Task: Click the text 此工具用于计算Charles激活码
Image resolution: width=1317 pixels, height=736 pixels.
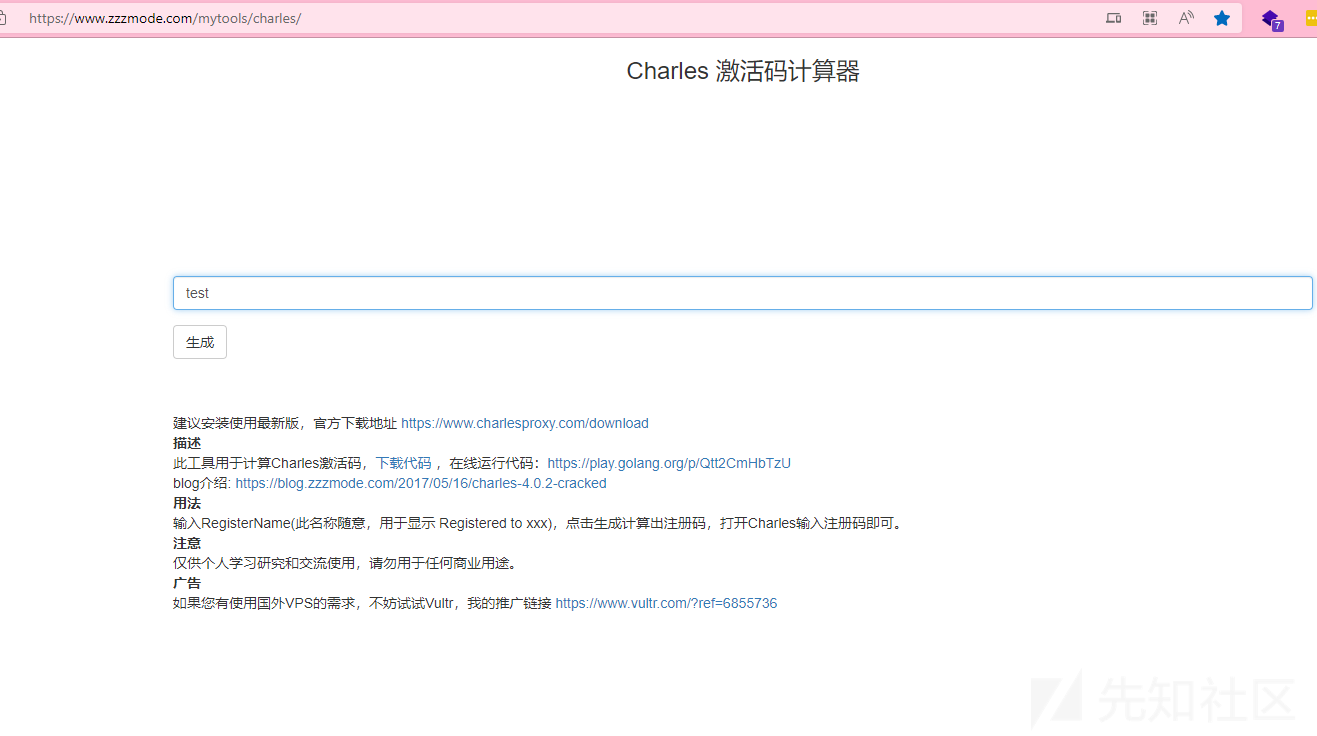Action: (267, 463)
